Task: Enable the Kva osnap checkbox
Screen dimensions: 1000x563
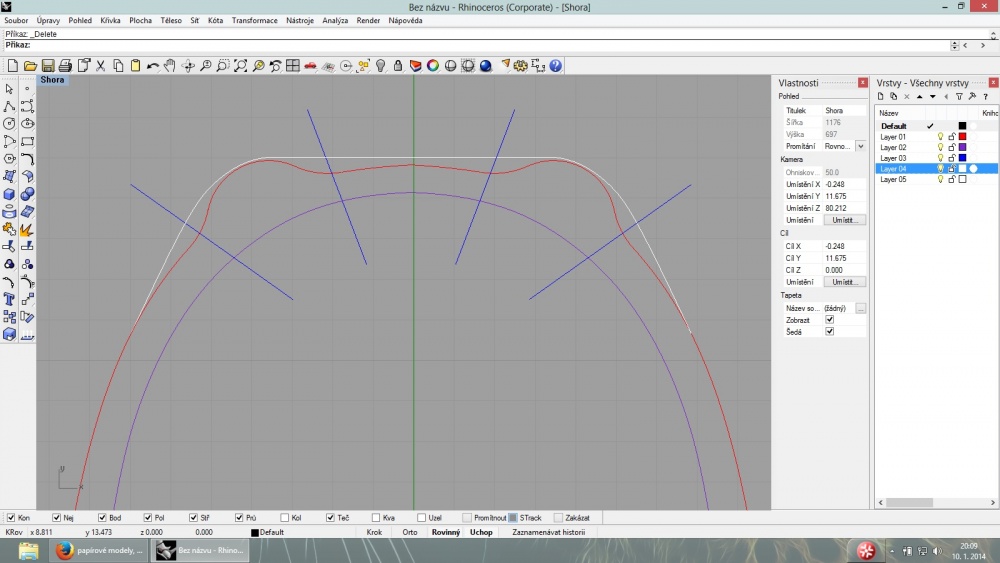Action: [376, 518]
